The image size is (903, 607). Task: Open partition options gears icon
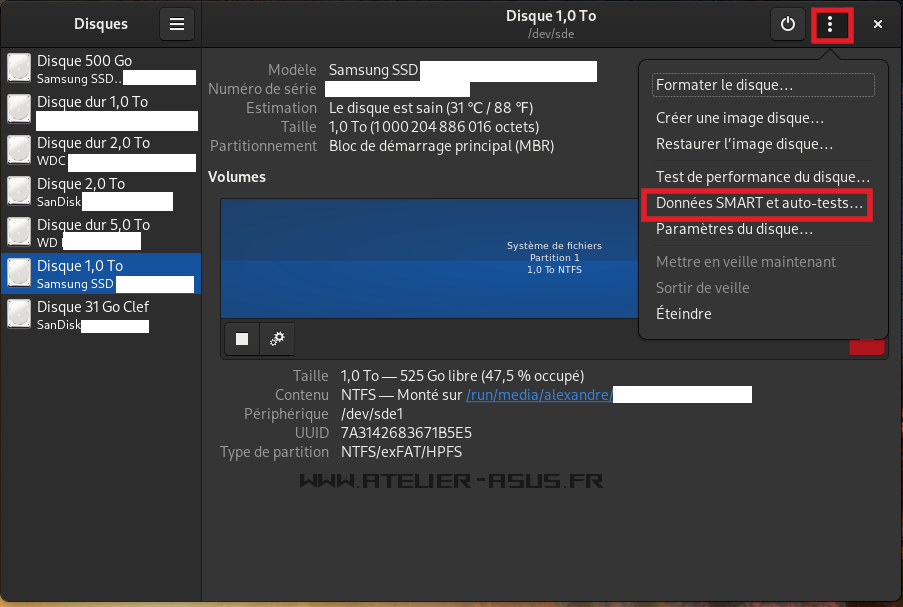point(277,339)
